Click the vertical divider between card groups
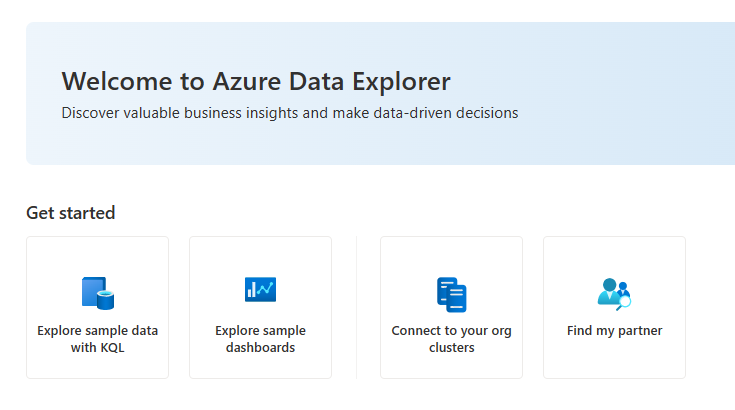This screenshot has height=410, width=735. [356, 307]
